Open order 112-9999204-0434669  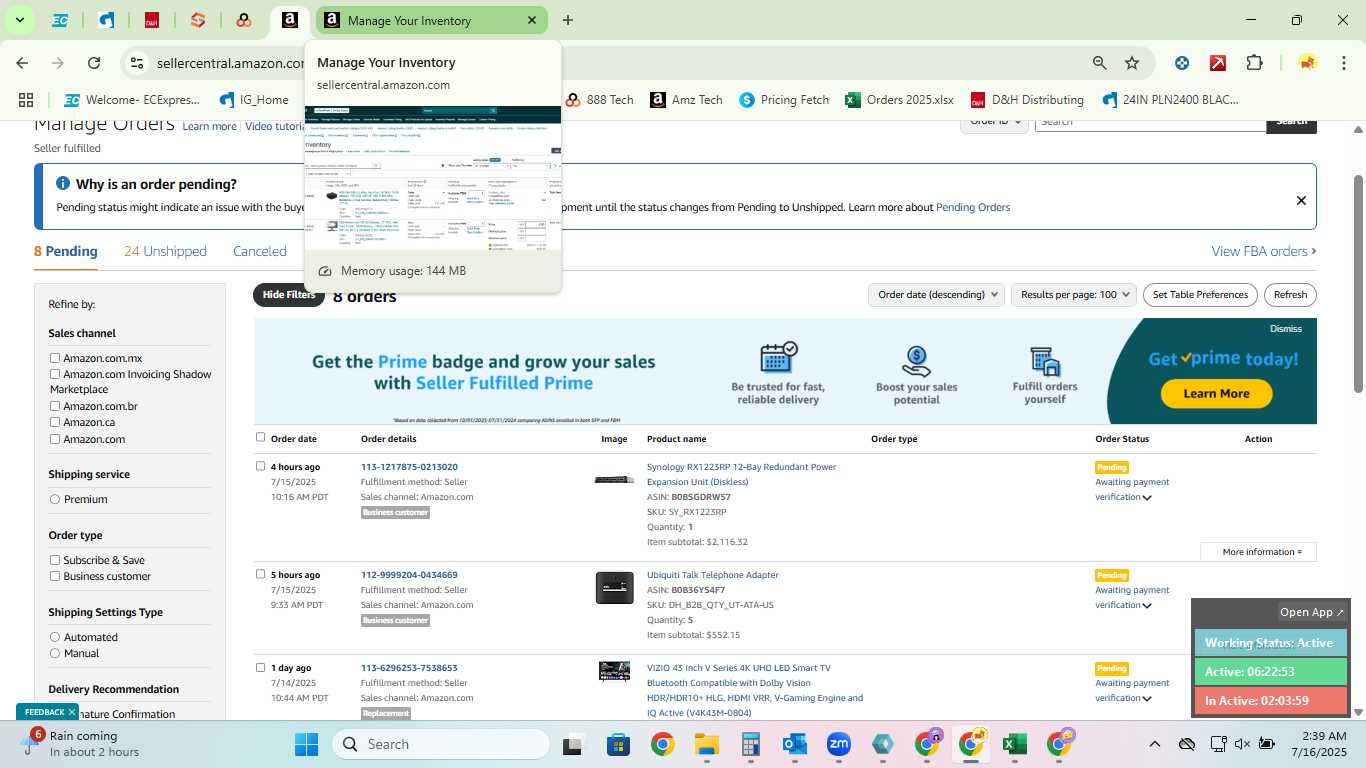tap(409, 575)
